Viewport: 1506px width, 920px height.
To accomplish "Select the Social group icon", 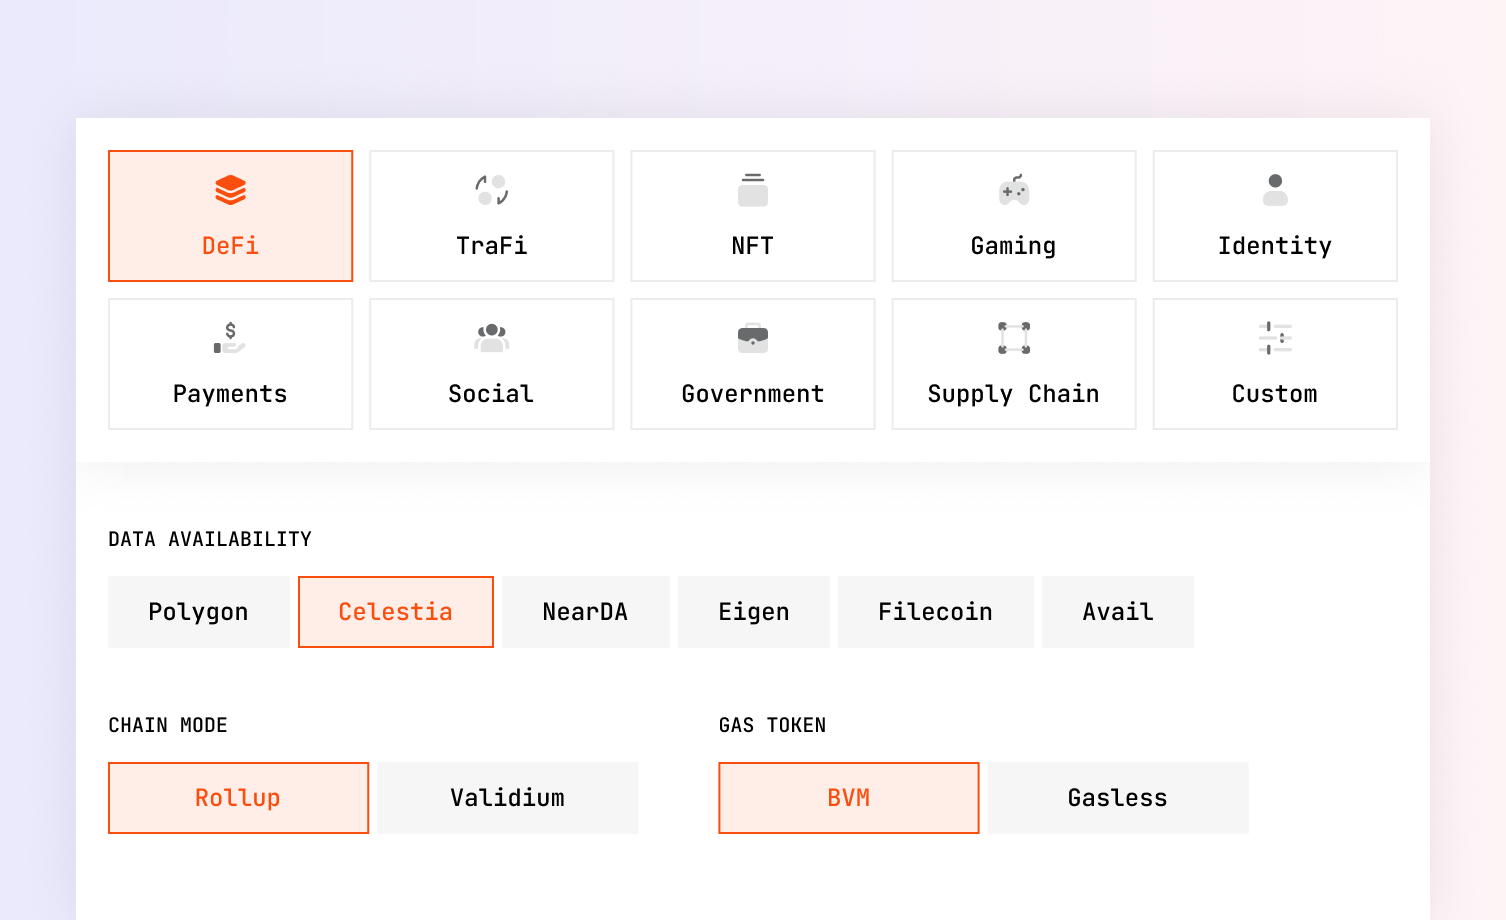I will tap(491, 338).
